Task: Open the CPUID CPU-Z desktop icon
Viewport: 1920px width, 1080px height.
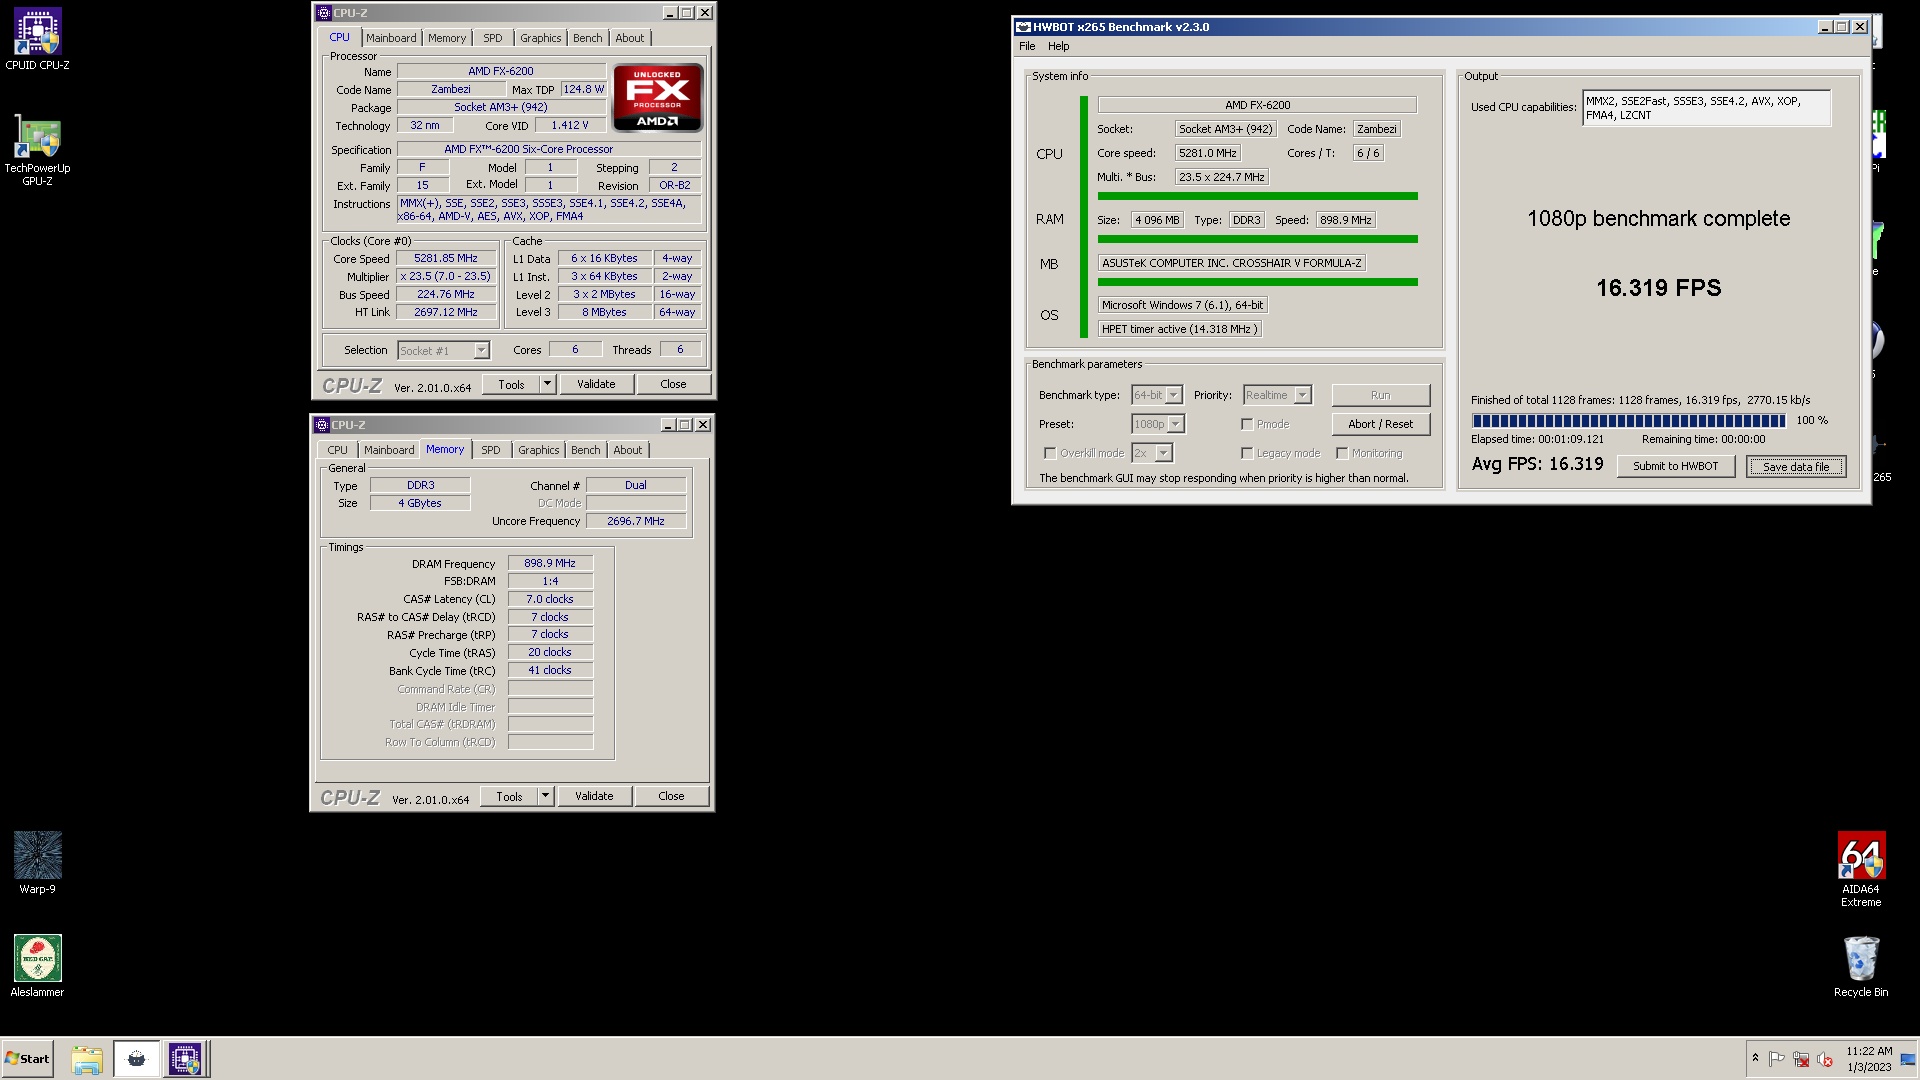Action: point(37,40)
